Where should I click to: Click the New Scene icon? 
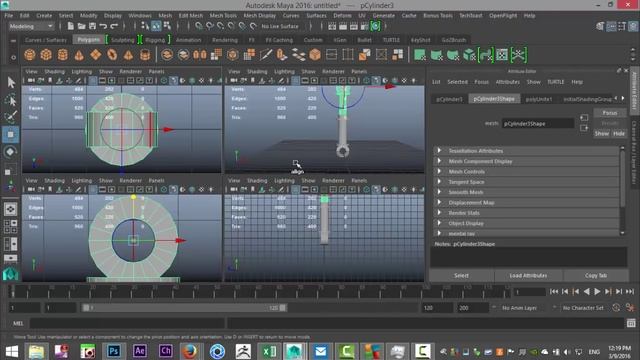tap(70, 26)
